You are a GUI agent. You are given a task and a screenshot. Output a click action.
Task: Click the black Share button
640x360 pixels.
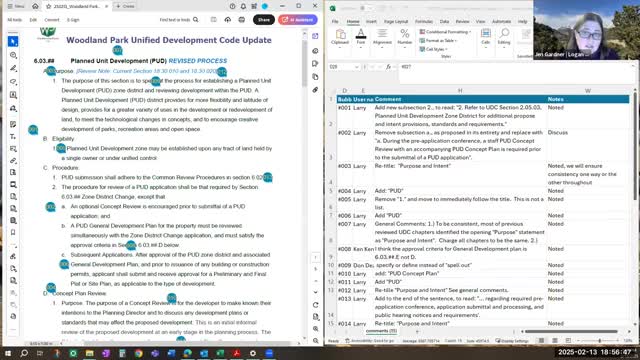pos(264,20)
